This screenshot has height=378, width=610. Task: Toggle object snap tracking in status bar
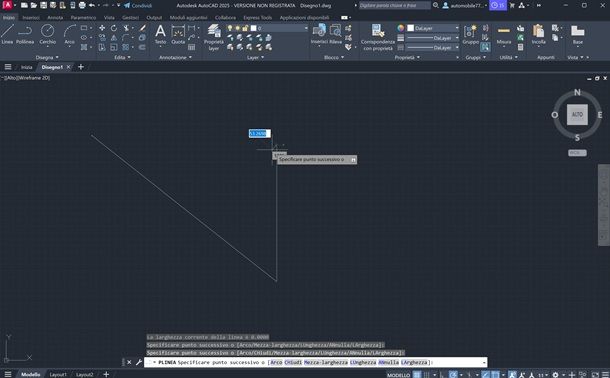(486, 374)
